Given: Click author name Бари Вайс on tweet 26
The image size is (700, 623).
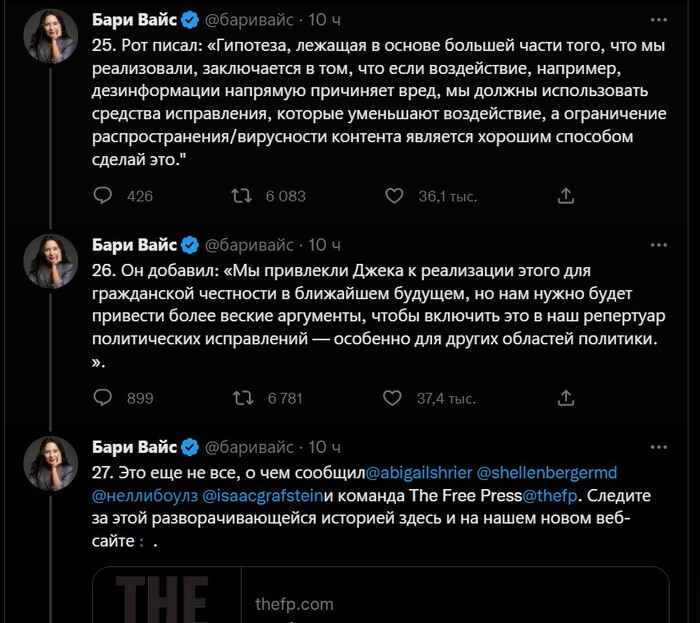Looking at the screenshot, I should tap(134, 245).
